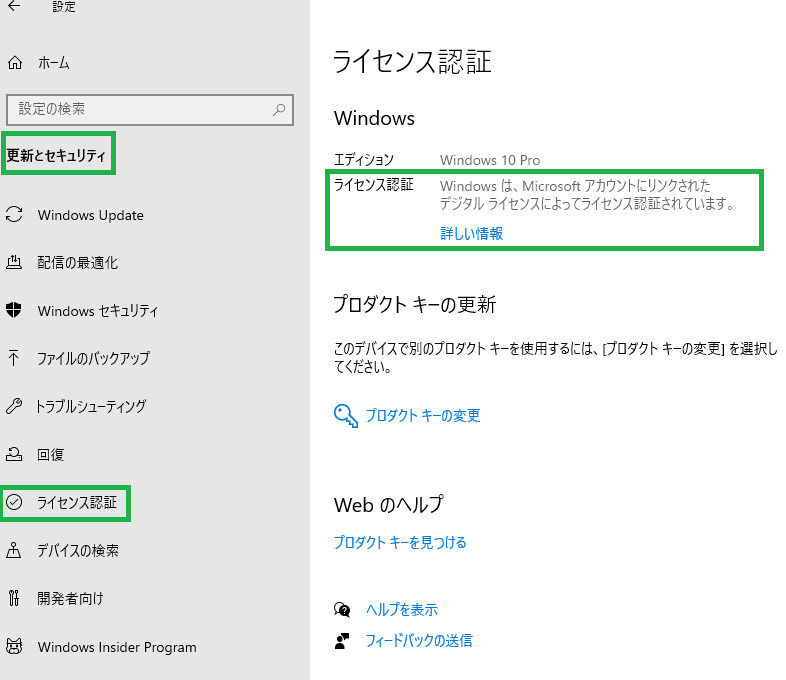Click the Windows 10 Pro edition text
The image size is (786, 680).
pos(490,160)
